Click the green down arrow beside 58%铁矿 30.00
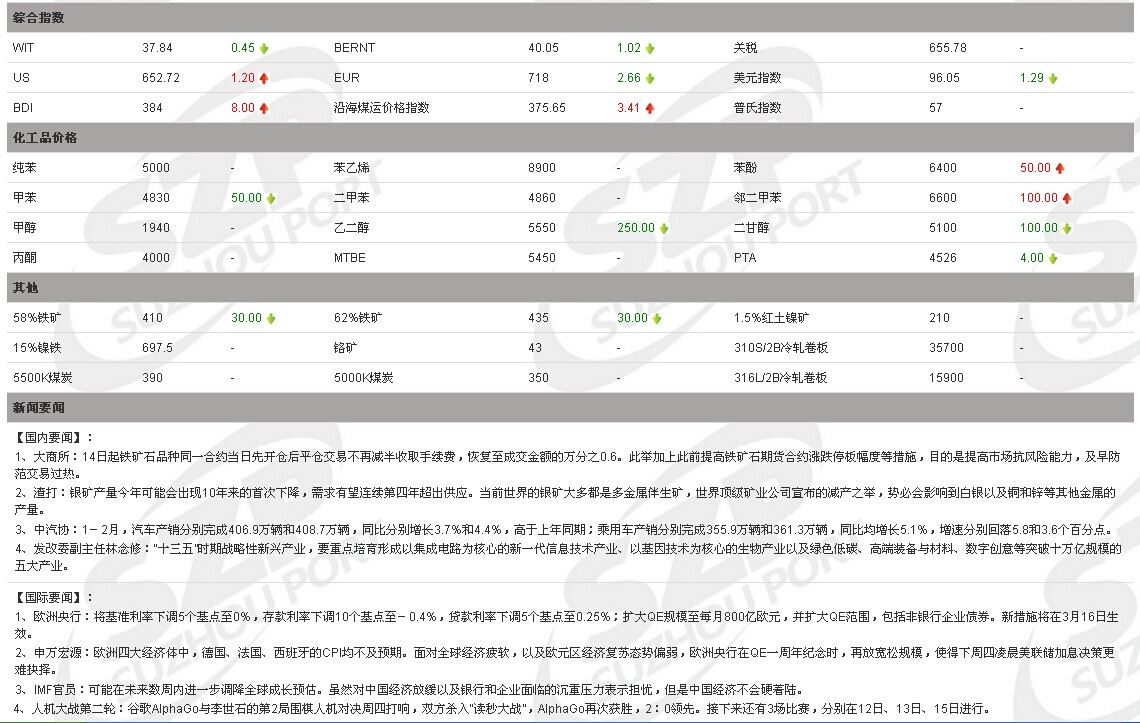This screenshot has width=1140, height=723. click(x=271, y=318)
